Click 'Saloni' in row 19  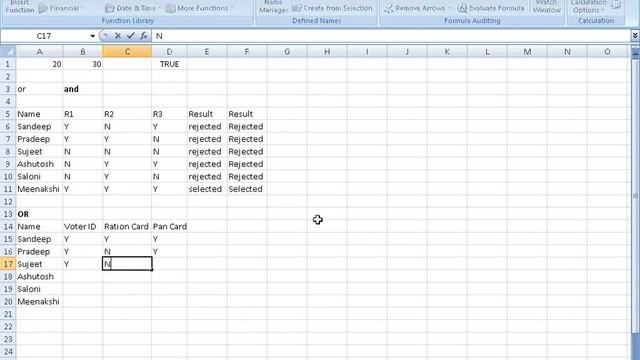pos(39,289)
